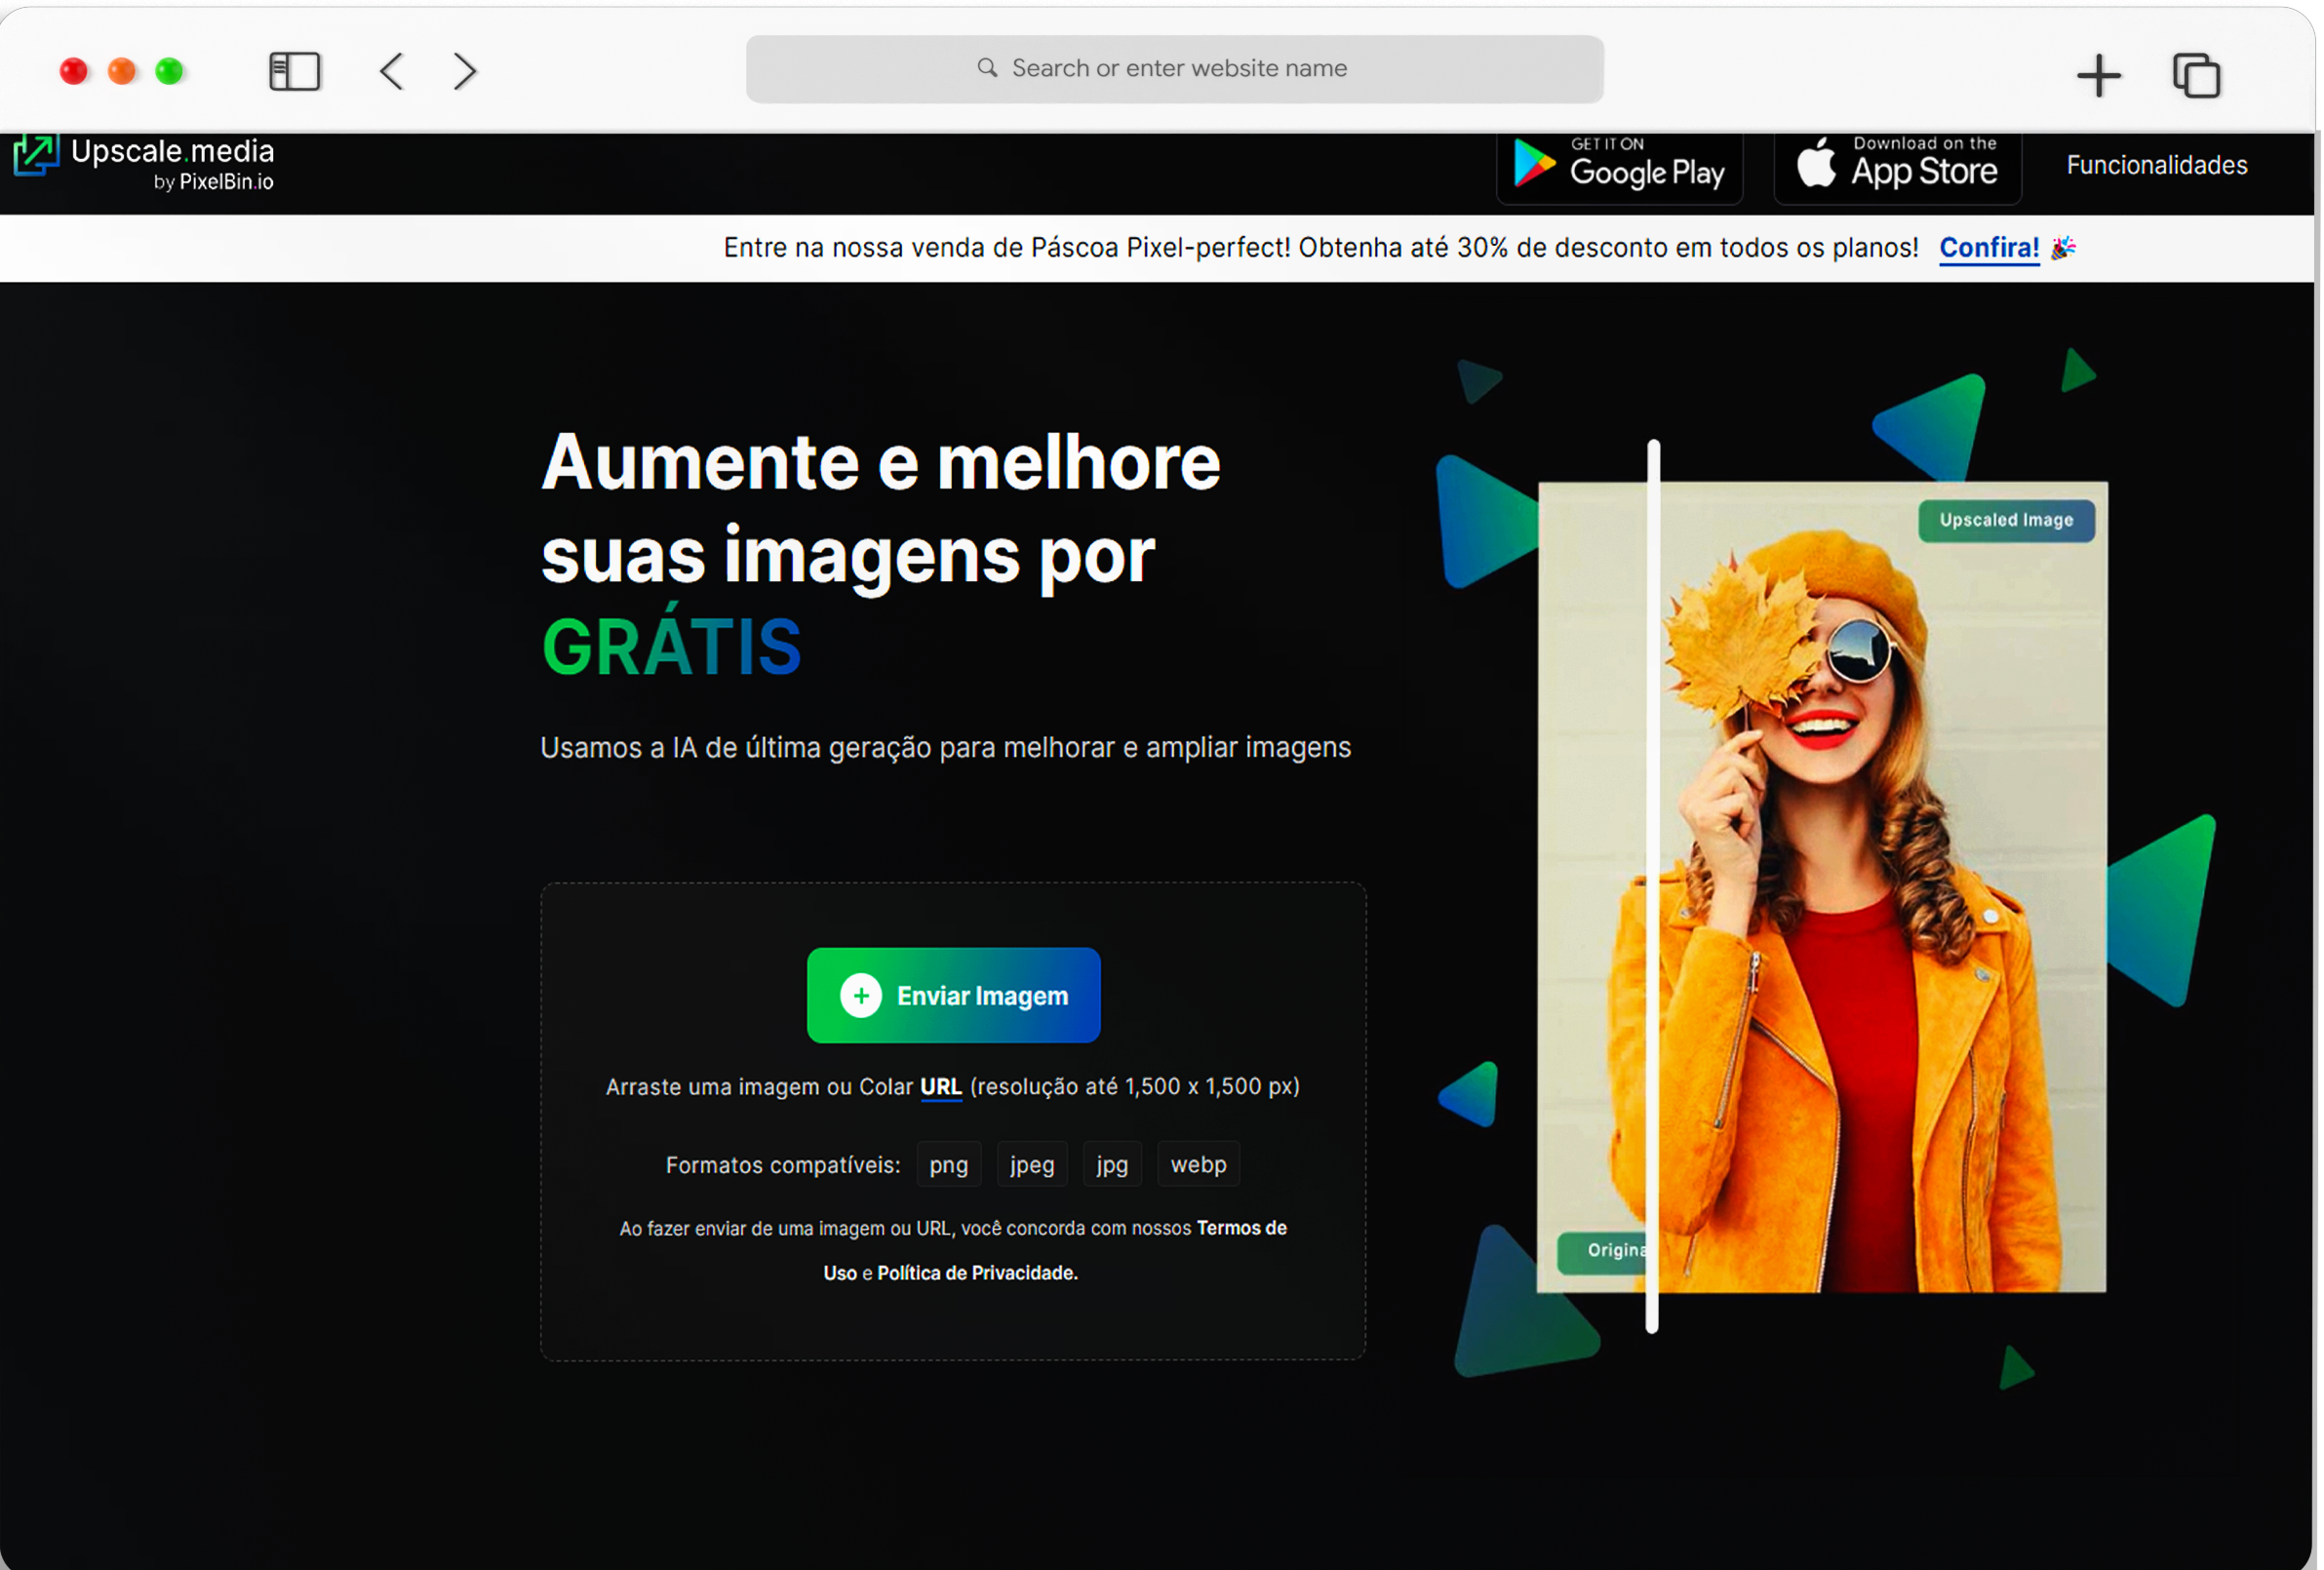Go forward with the right chevron
Screen dimensions: 2324x1570
tap(464, 71)
